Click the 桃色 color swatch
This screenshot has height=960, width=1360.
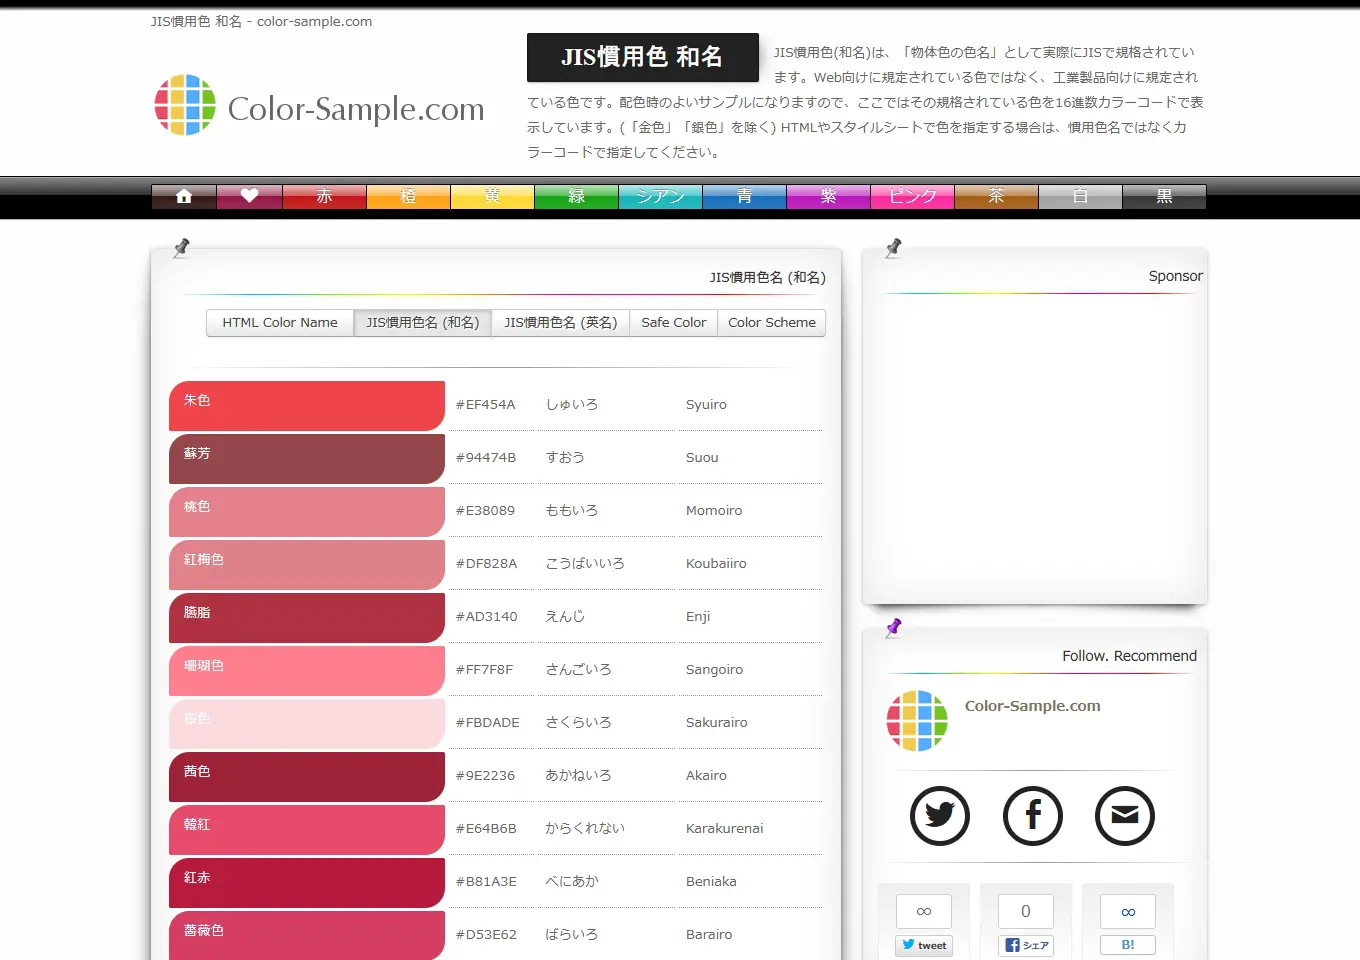point(307,512)
